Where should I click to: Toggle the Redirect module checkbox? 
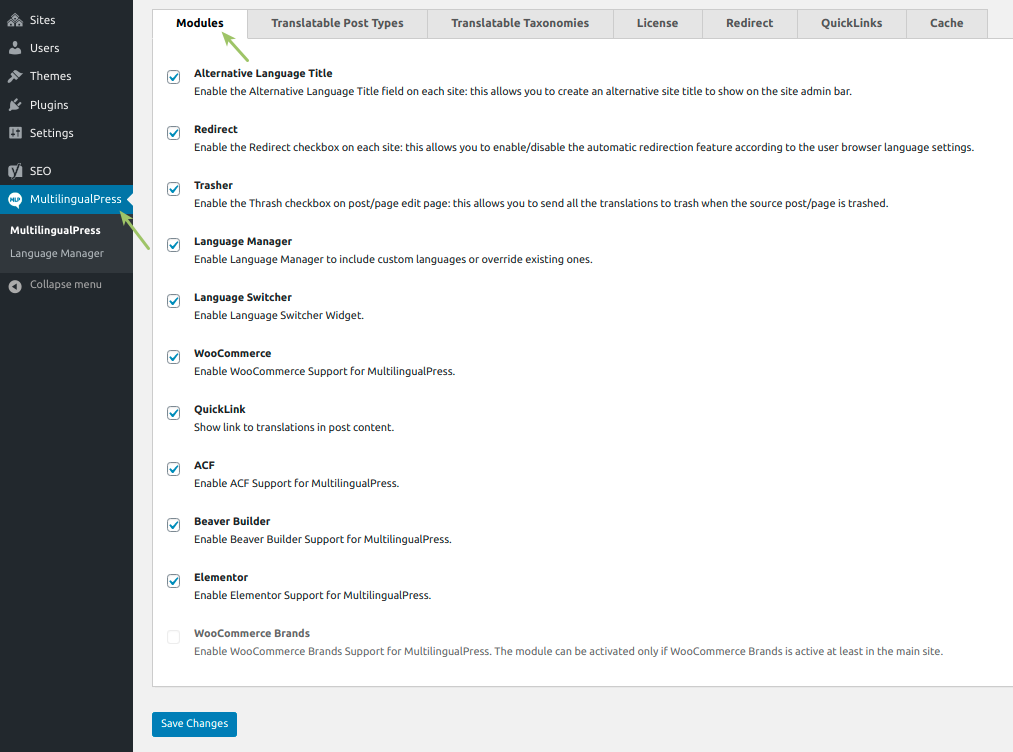coord(174,133)
